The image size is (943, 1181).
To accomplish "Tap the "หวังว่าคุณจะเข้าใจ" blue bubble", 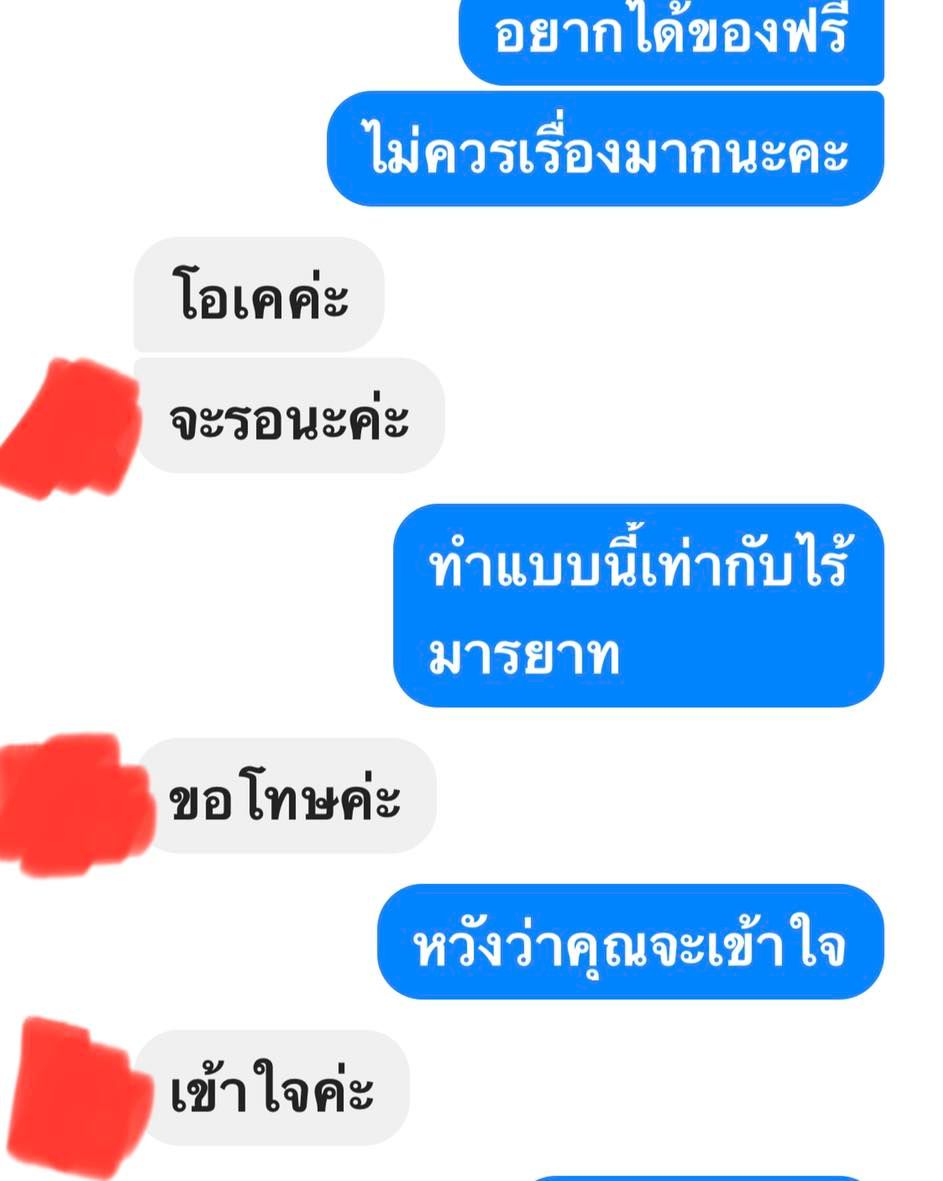I will click(x=630, y=941).
